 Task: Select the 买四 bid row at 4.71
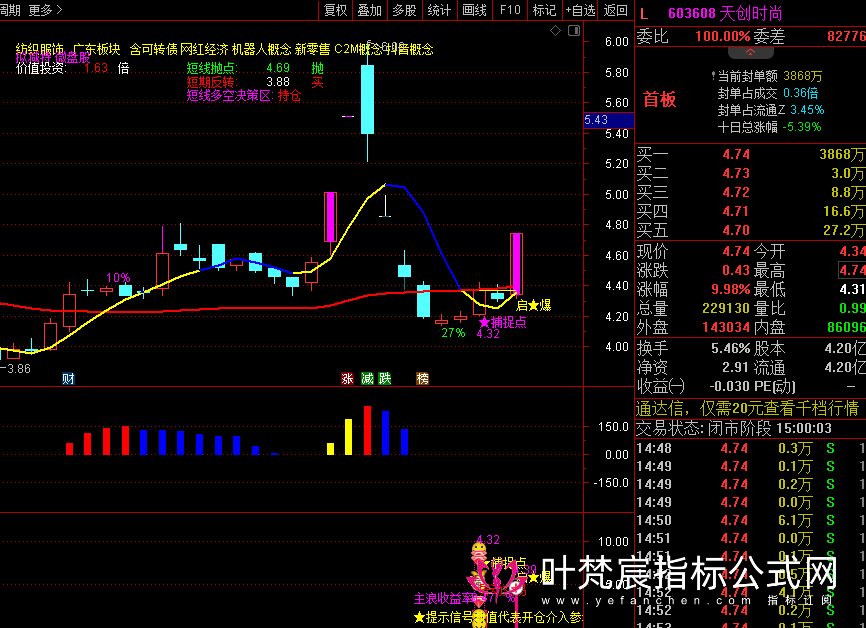click(x=751, y=211)
